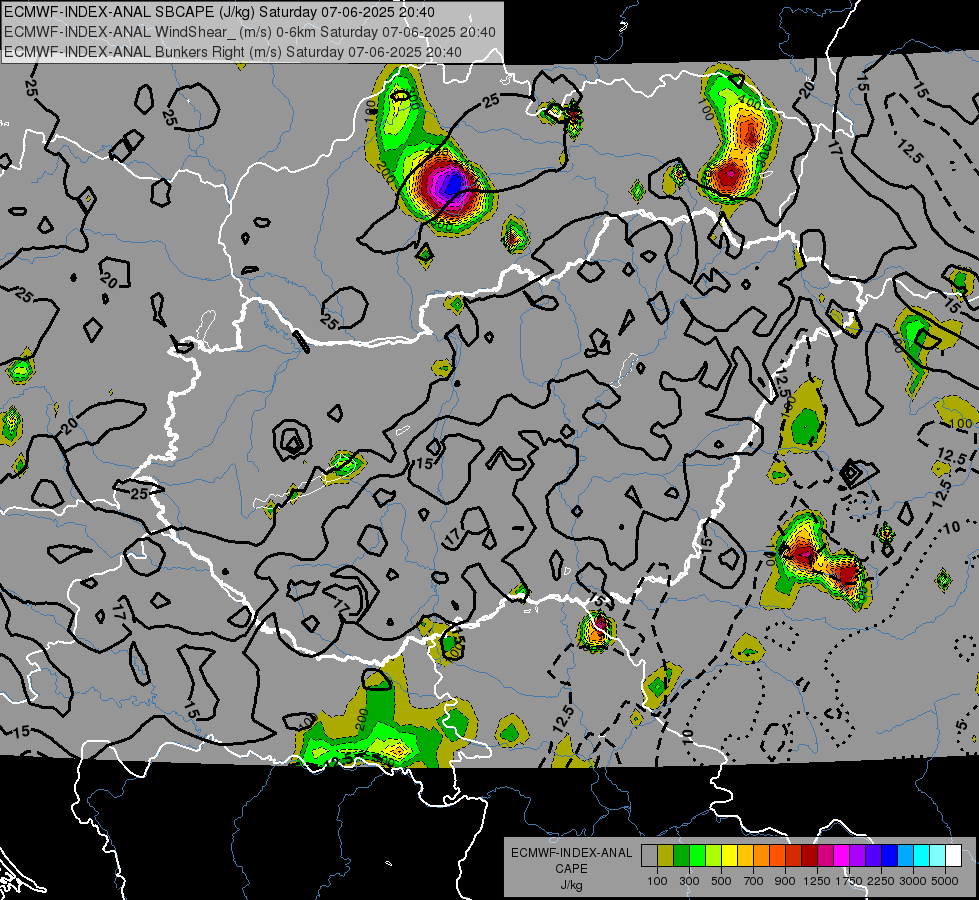The height and width of the screenshot is (900, 979).
Task: Click the legend value 2250
Action: pos(881,881)
